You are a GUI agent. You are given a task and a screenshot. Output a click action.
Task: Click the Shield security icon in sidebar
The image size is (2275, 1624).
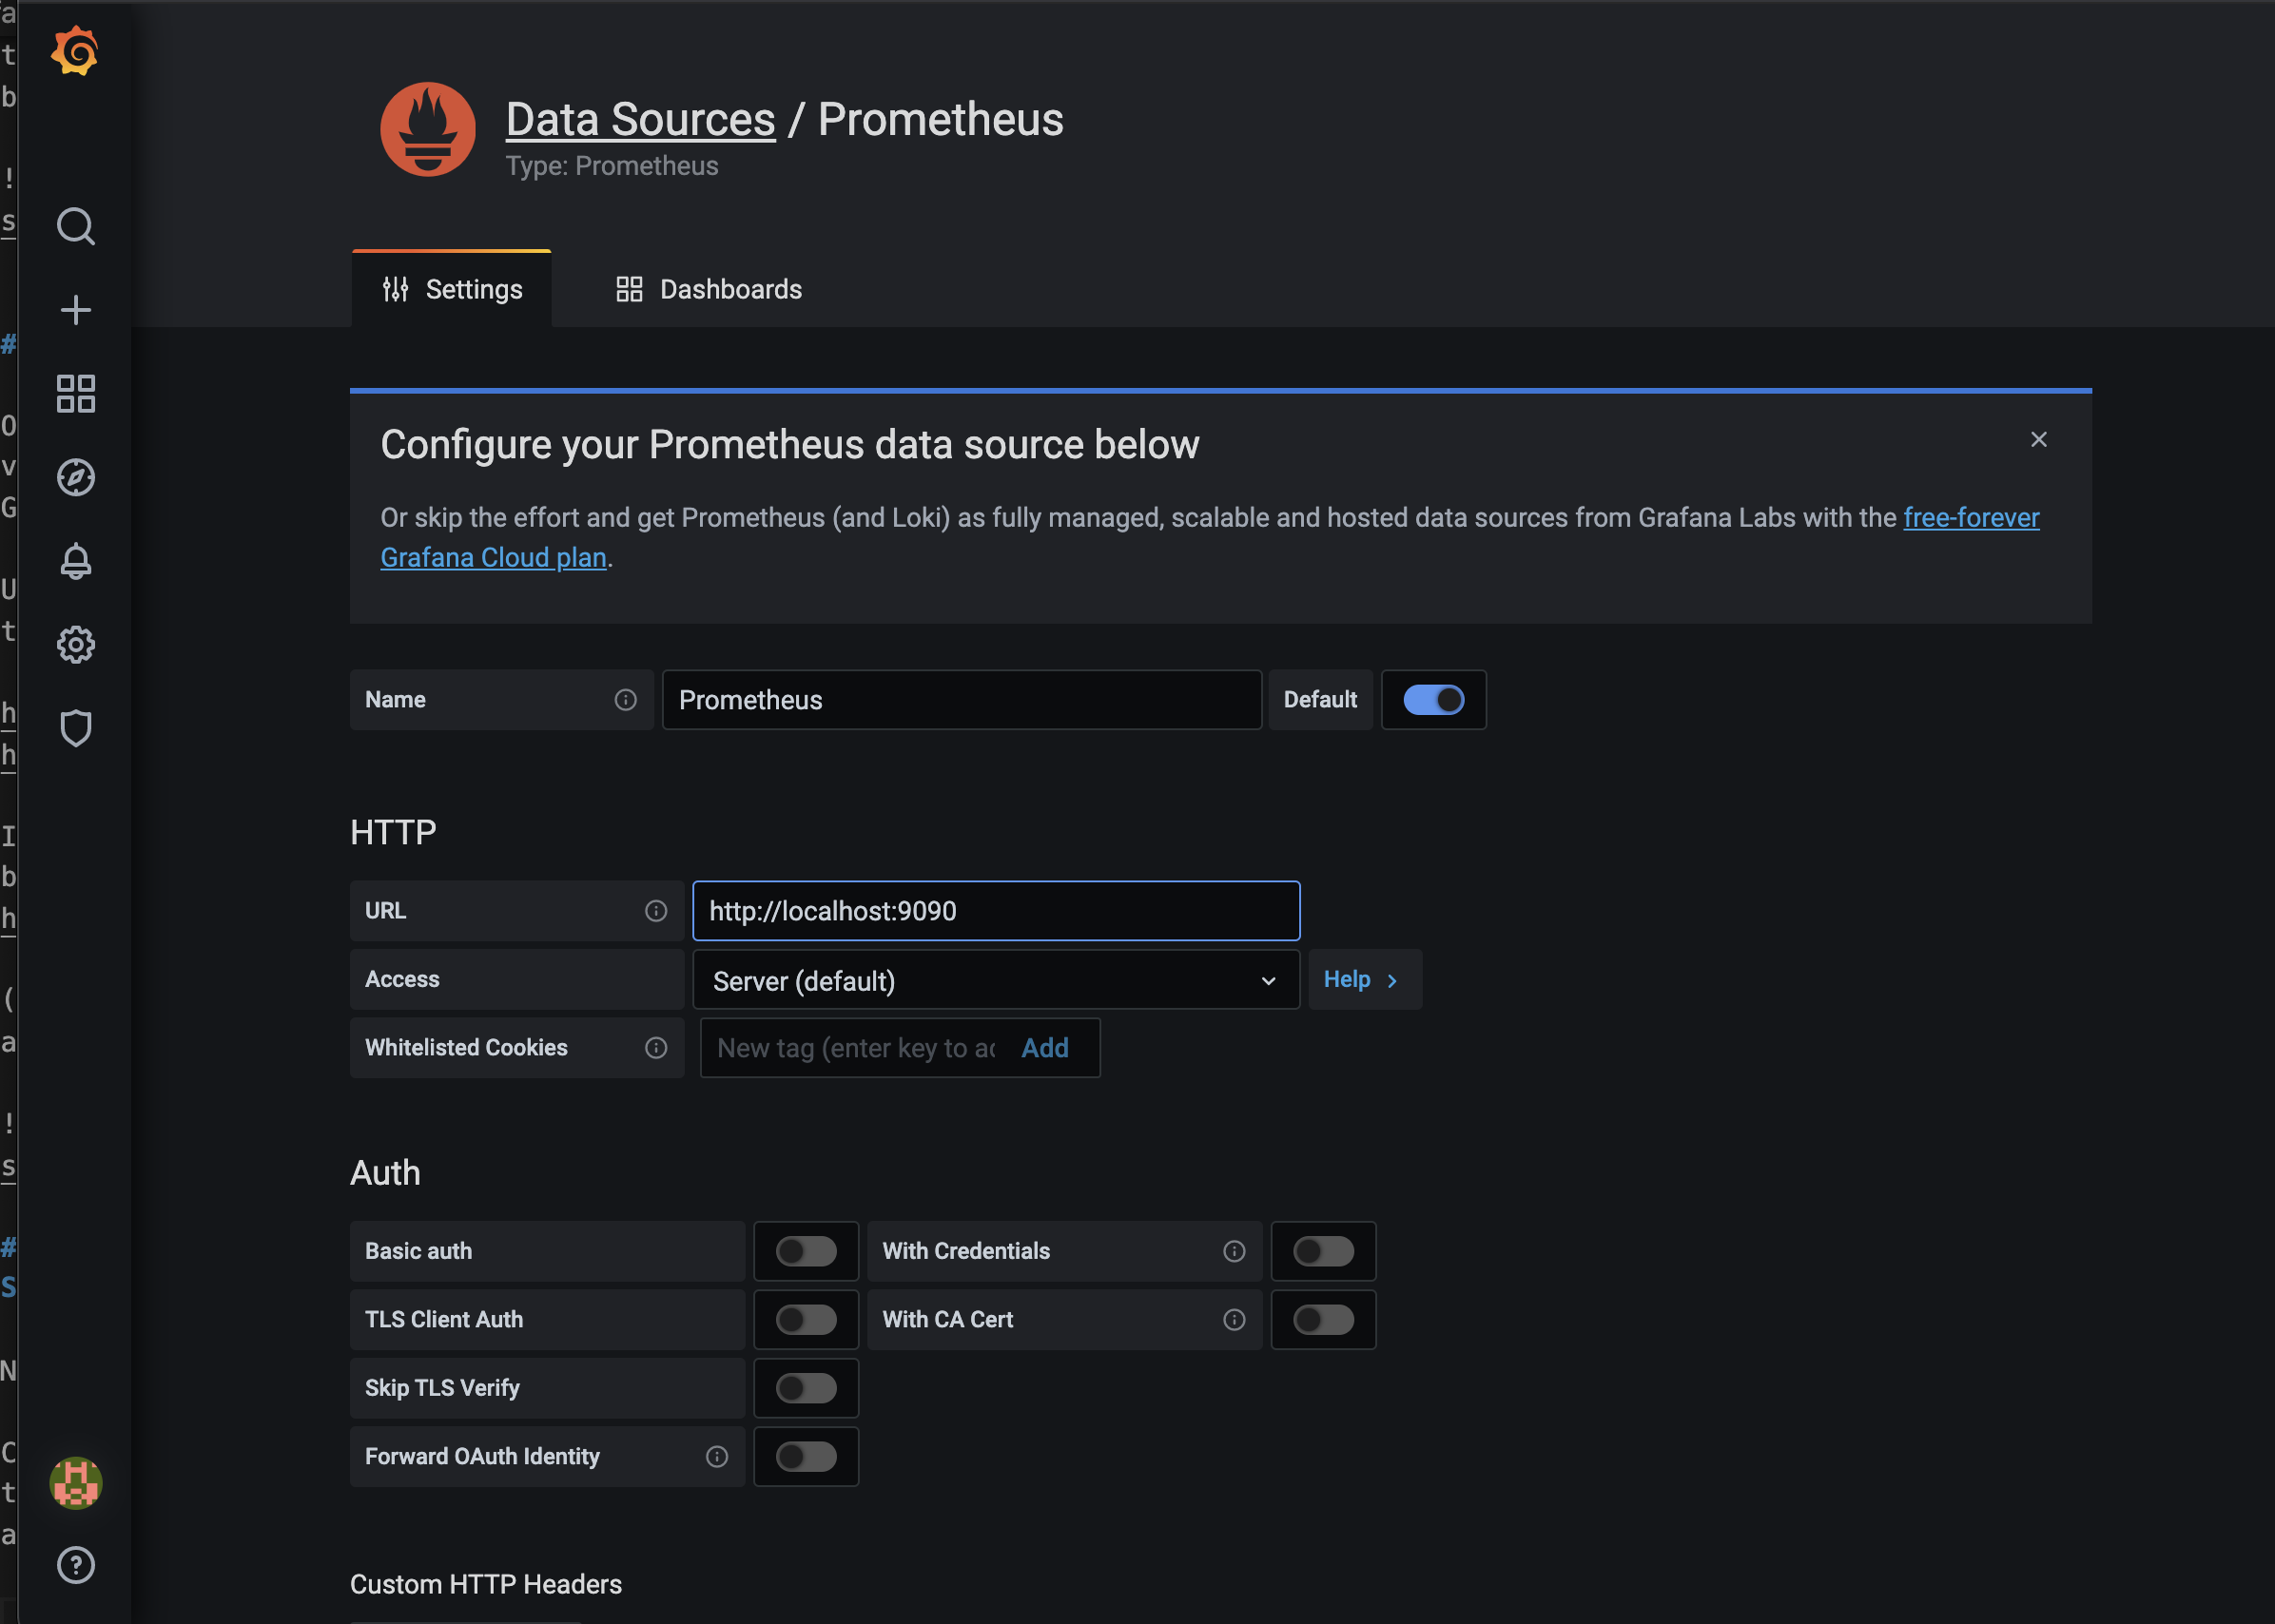coord(77,725)
